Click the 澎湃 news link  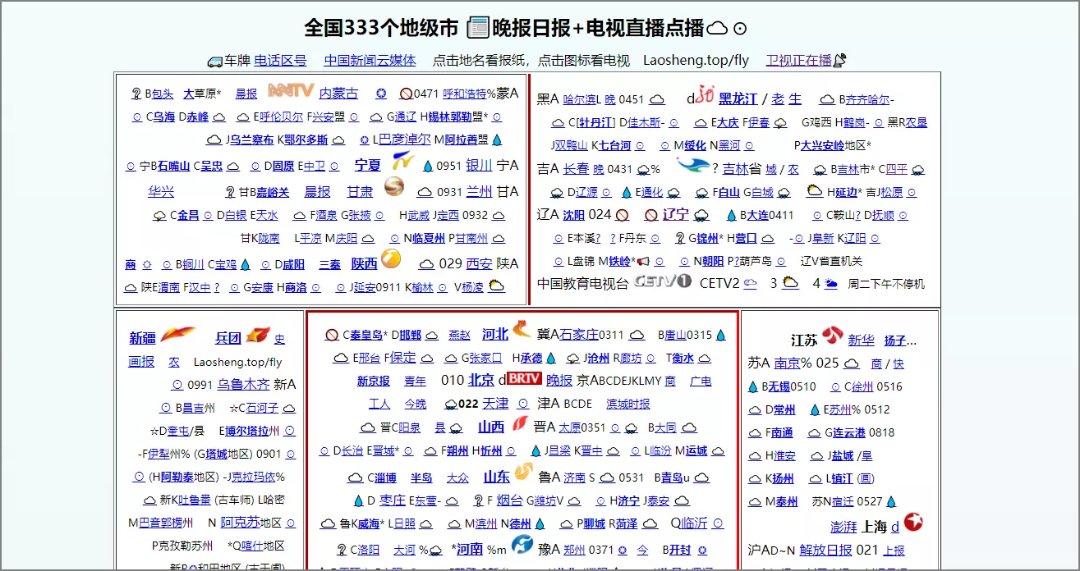[843, 528]
